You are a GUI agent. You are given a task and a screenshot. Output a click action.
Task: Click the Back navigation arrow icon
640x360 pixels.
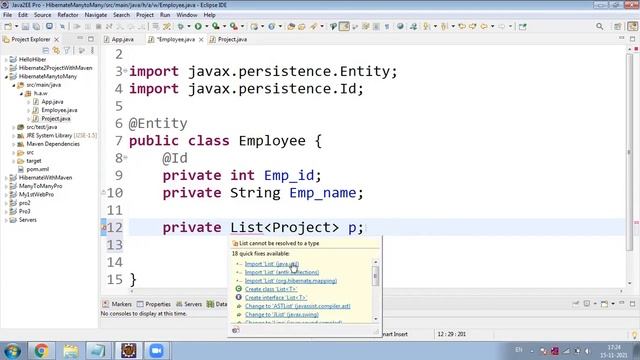(484, 27)
